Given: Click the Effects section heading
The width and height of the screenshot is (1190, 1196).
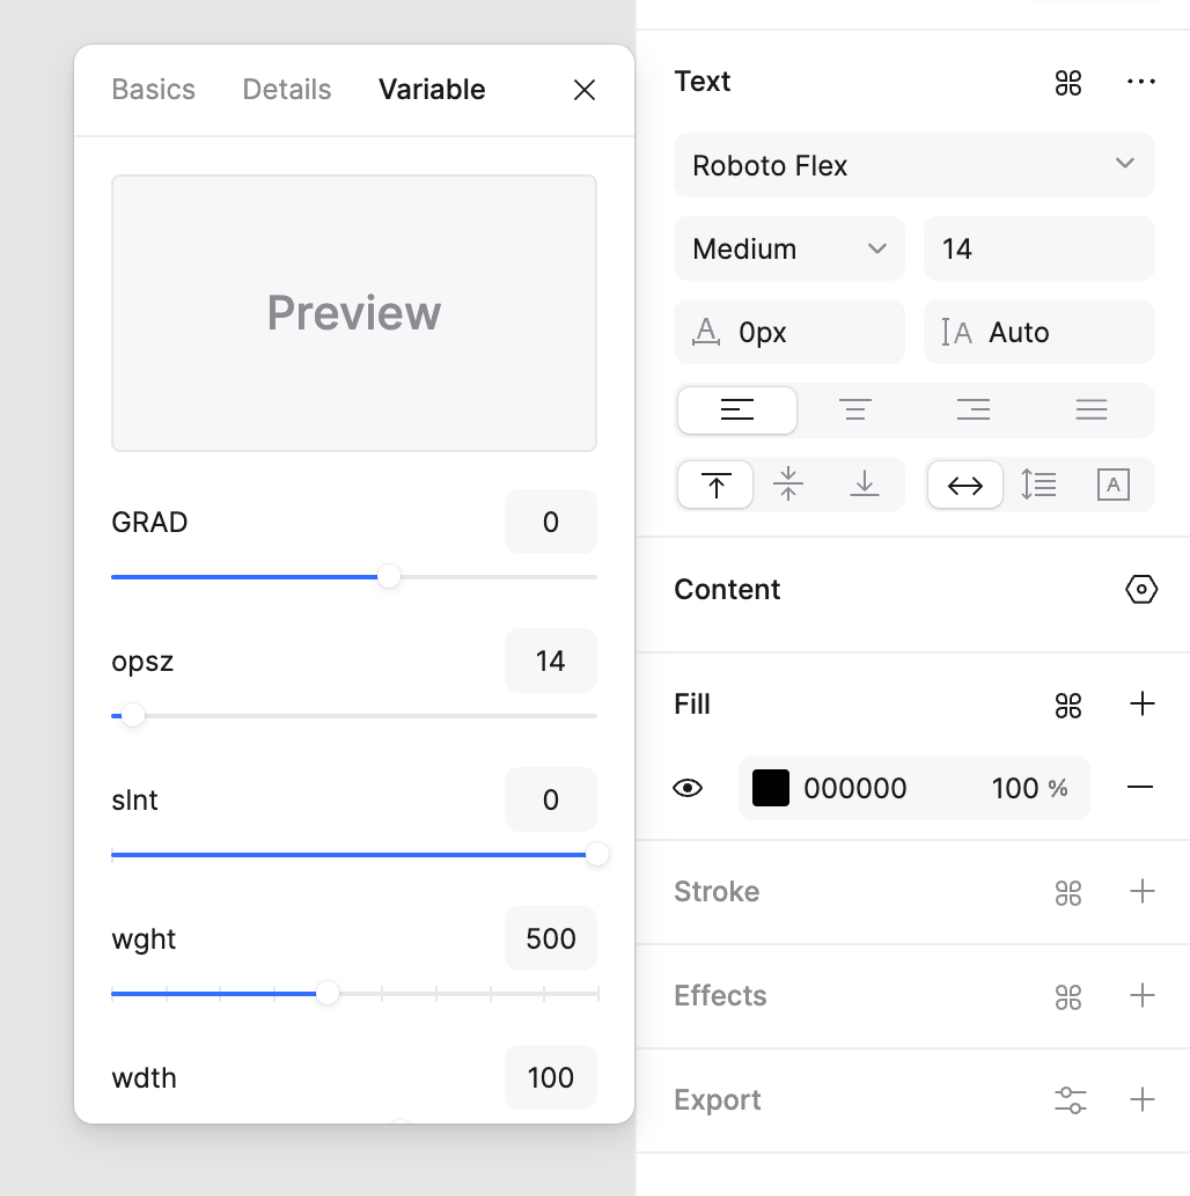Looking at the screenshot, I should tap(720, 995).
